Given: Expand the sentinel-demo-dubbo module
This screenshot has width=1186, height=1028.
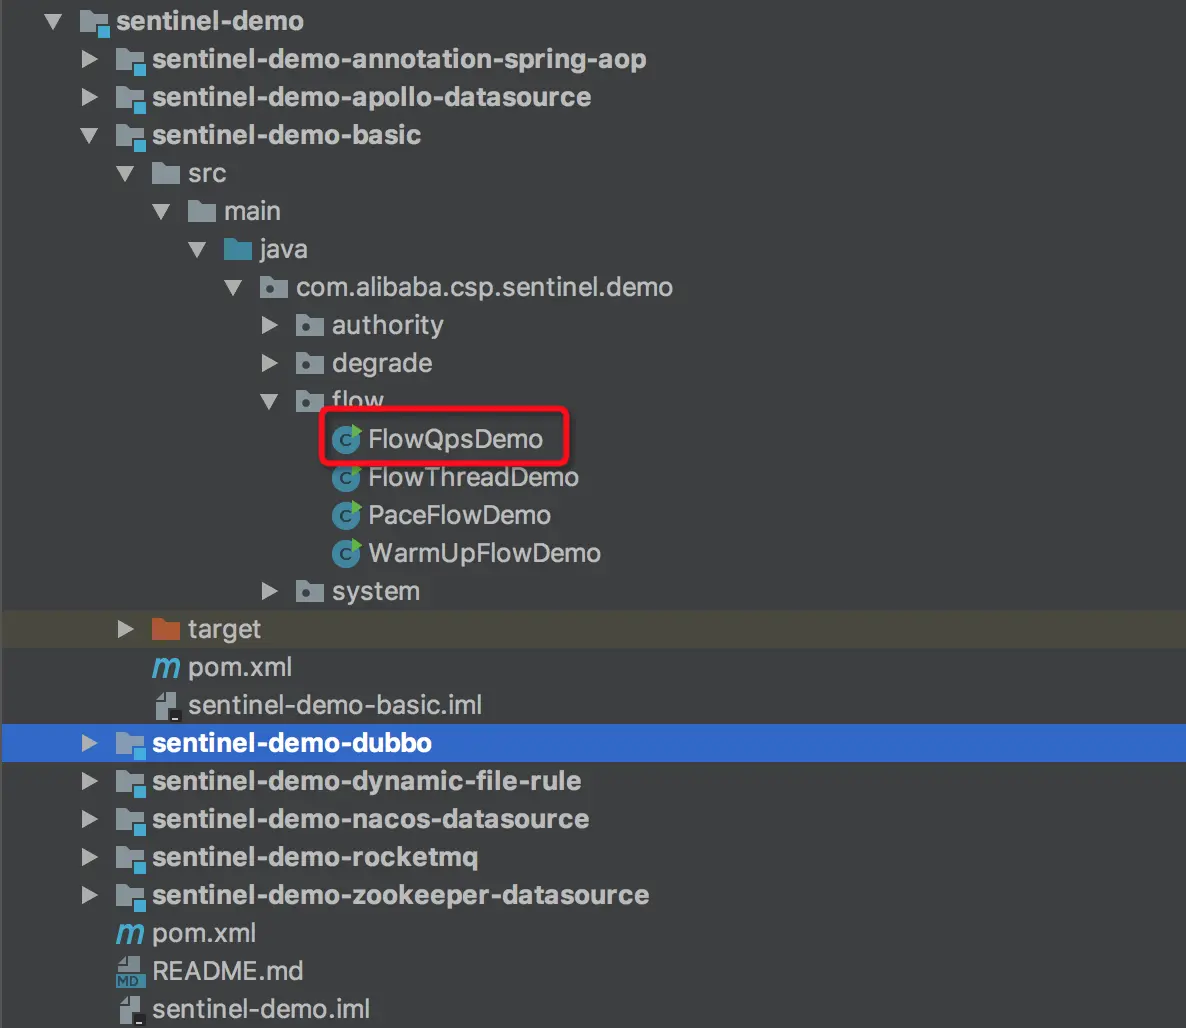Looking at the screenshot, I should [89, 743].
